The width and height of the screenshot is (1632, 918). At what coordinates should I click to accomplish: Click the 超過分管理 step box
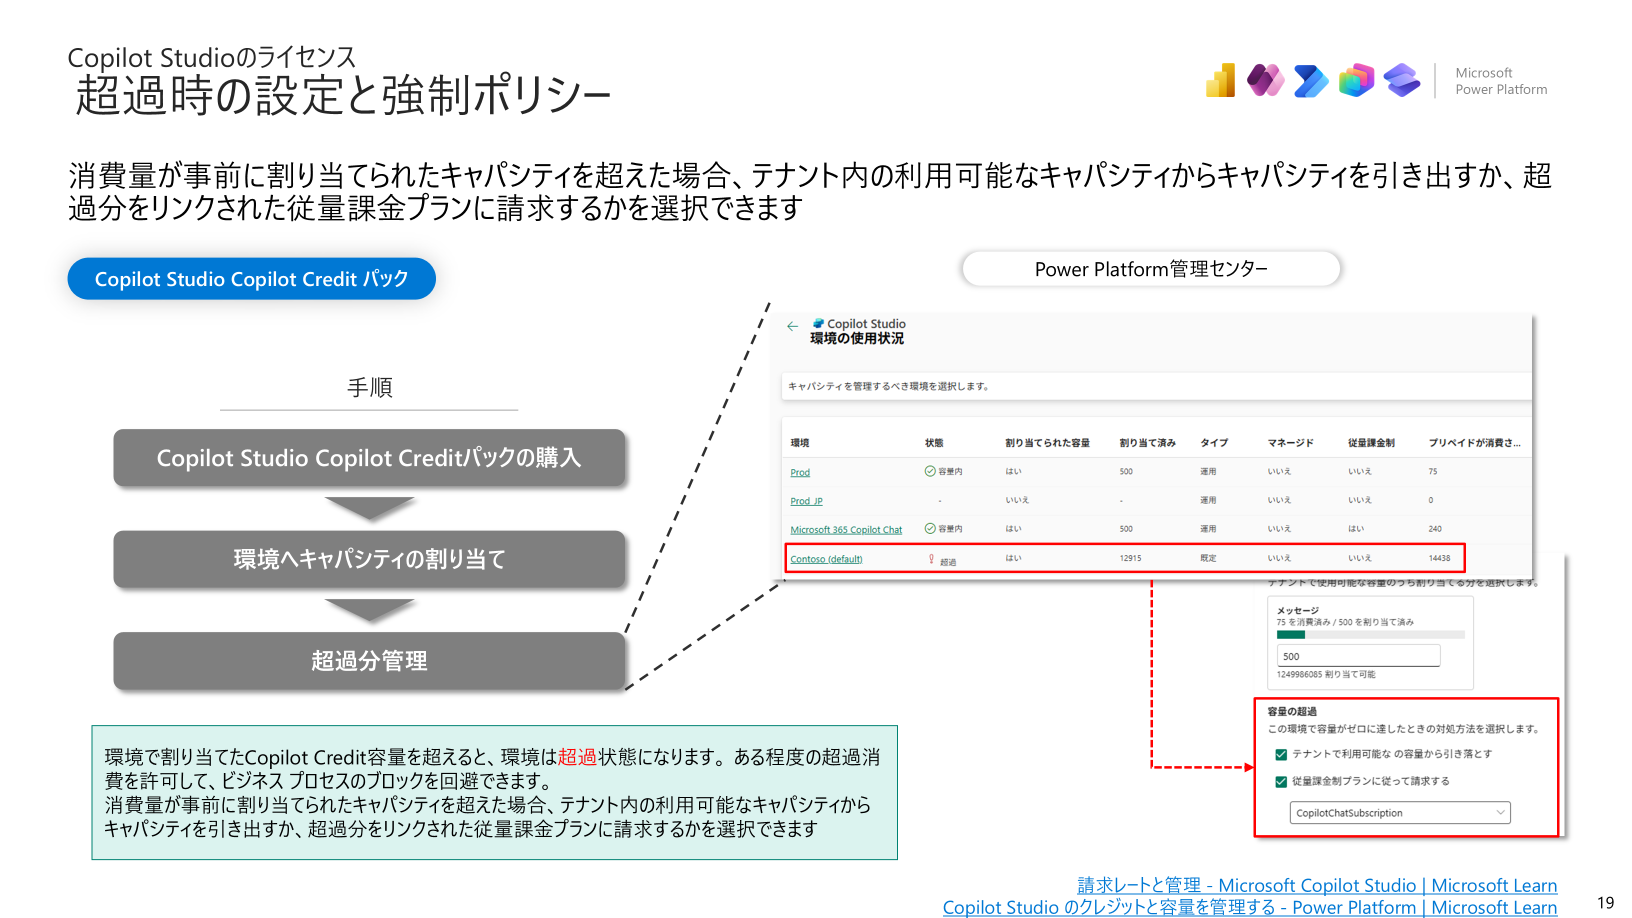pos(369,661)
